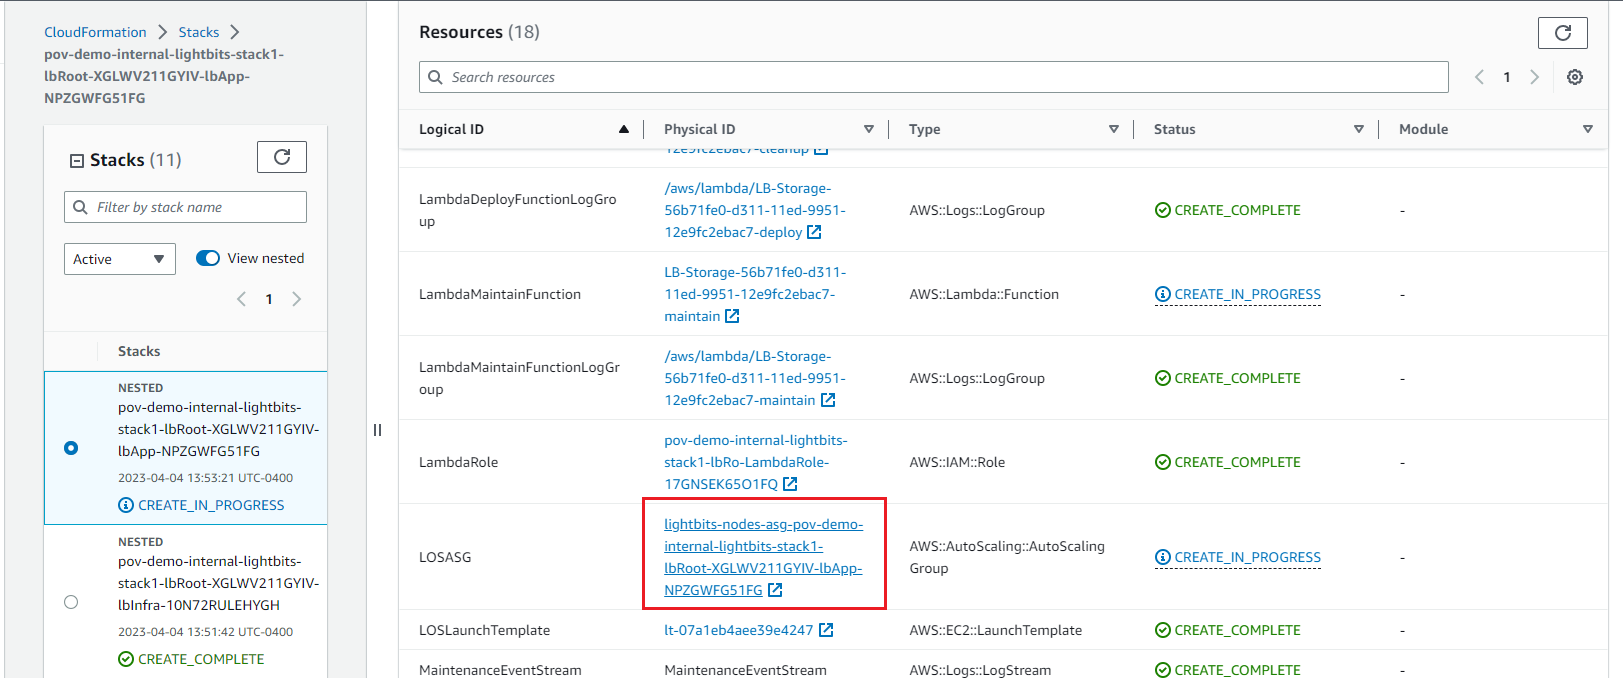Open launch template lt-07a1eb4aee39e4247 link
Image resolution: width=1623 pixels, height=678 pixels.
(x=739, y=630)
